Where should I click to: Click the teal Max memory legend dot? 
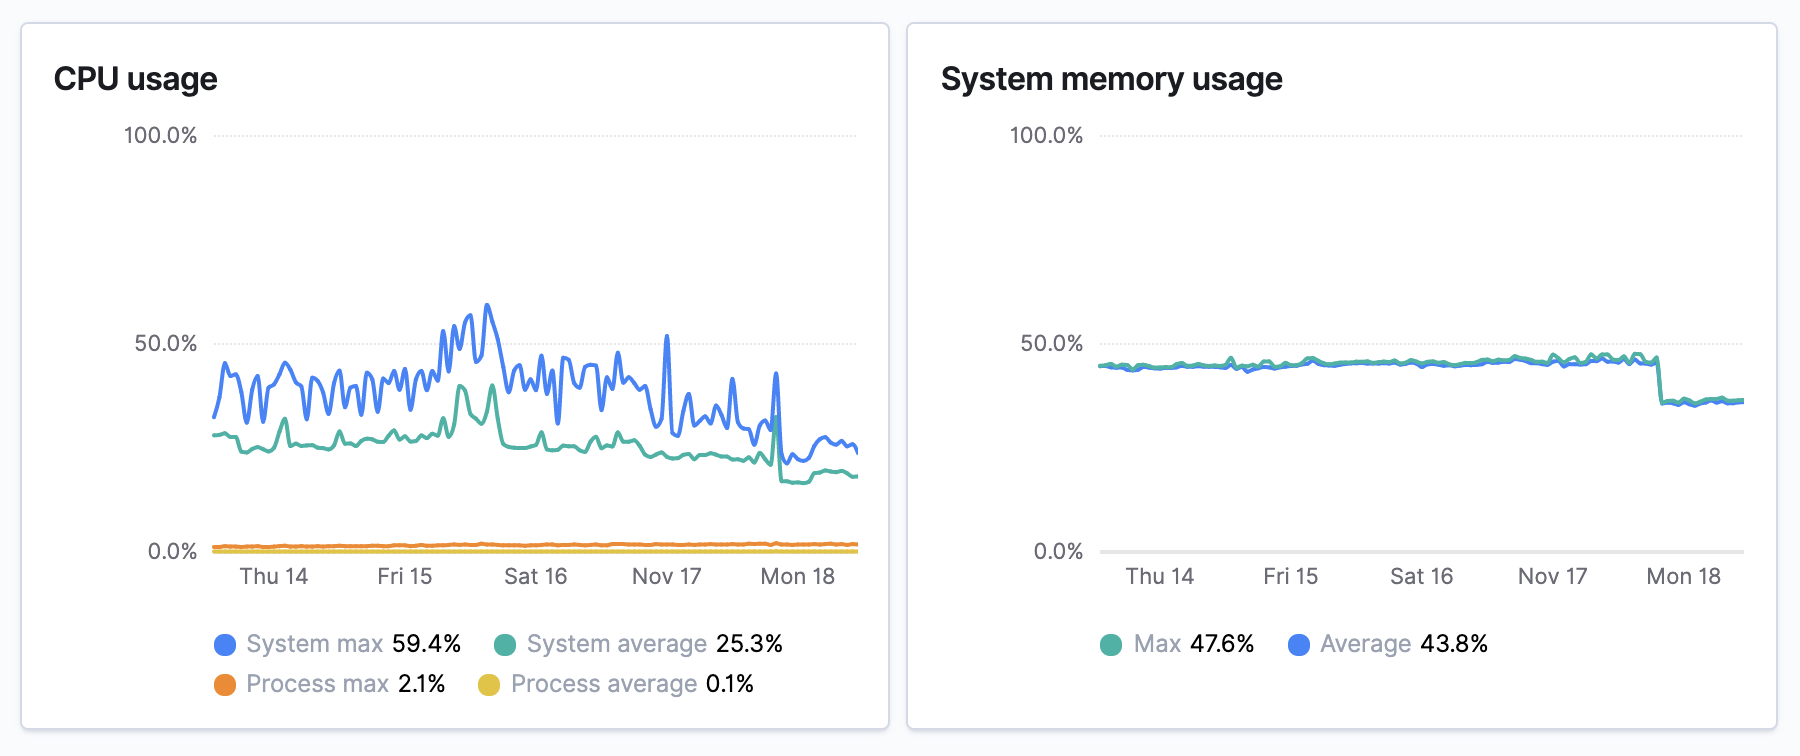[x=1111, y=645]
